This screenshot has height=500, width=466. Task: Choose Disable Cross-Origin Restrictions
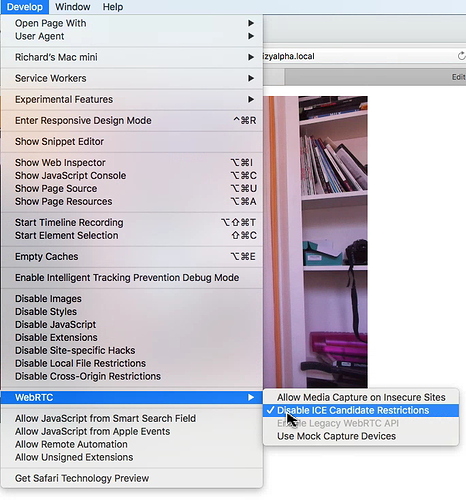132,376
